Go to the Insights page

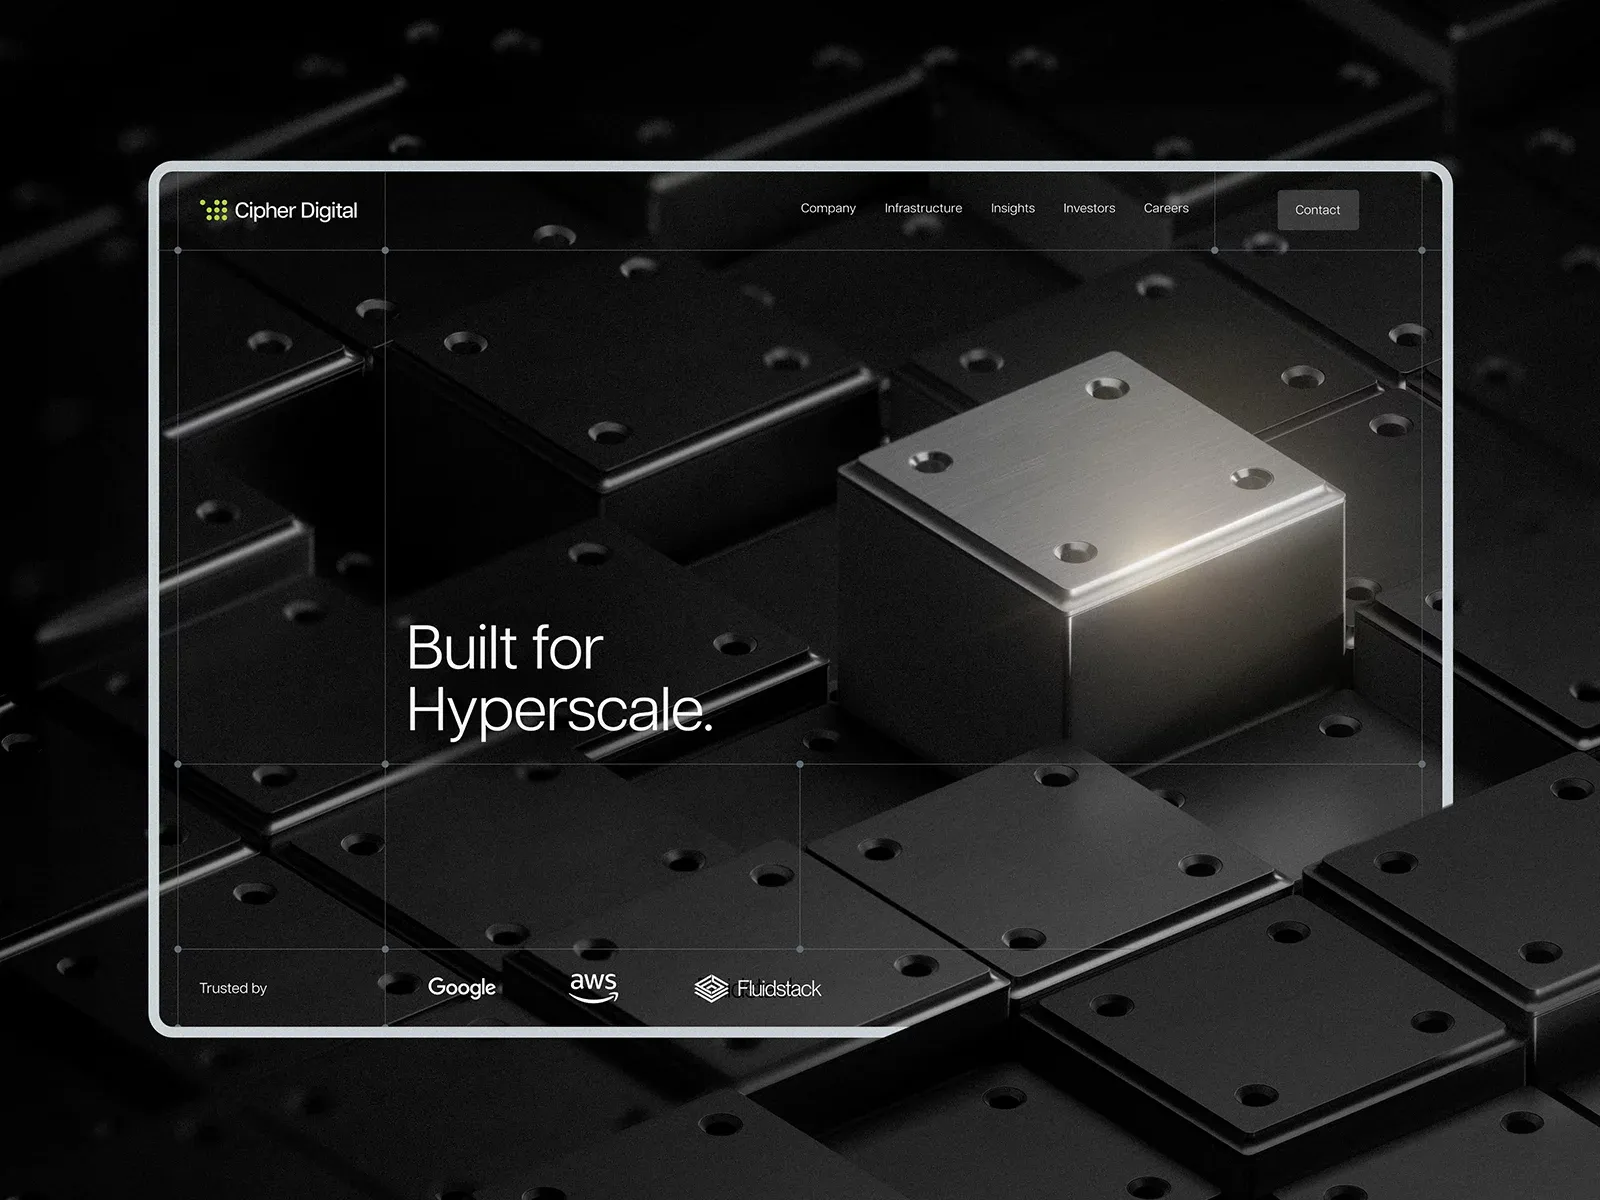[x=1012, y=208]
